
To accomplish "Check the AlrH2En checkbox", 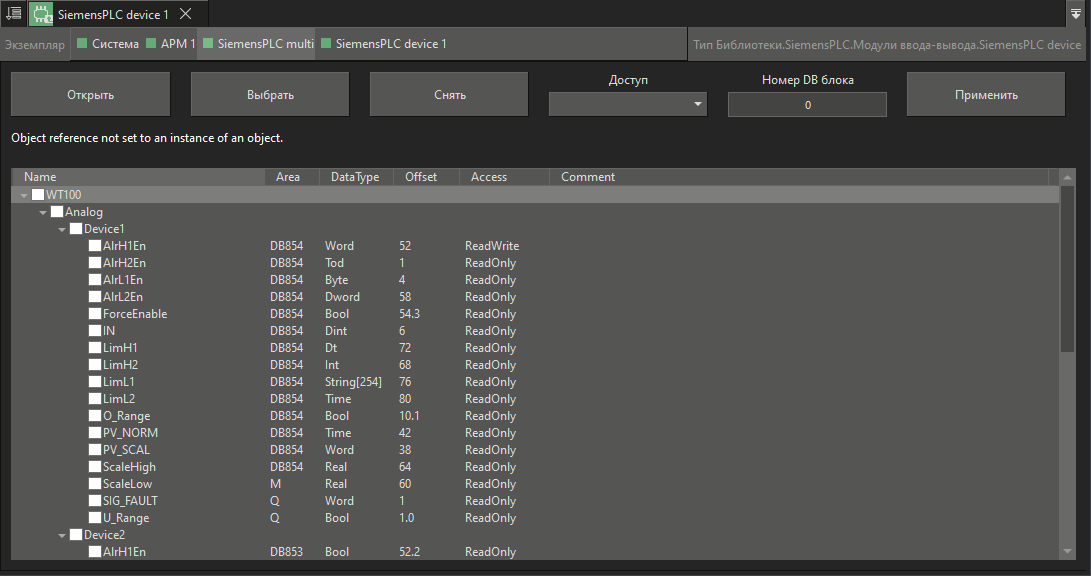I will [95, 263].
